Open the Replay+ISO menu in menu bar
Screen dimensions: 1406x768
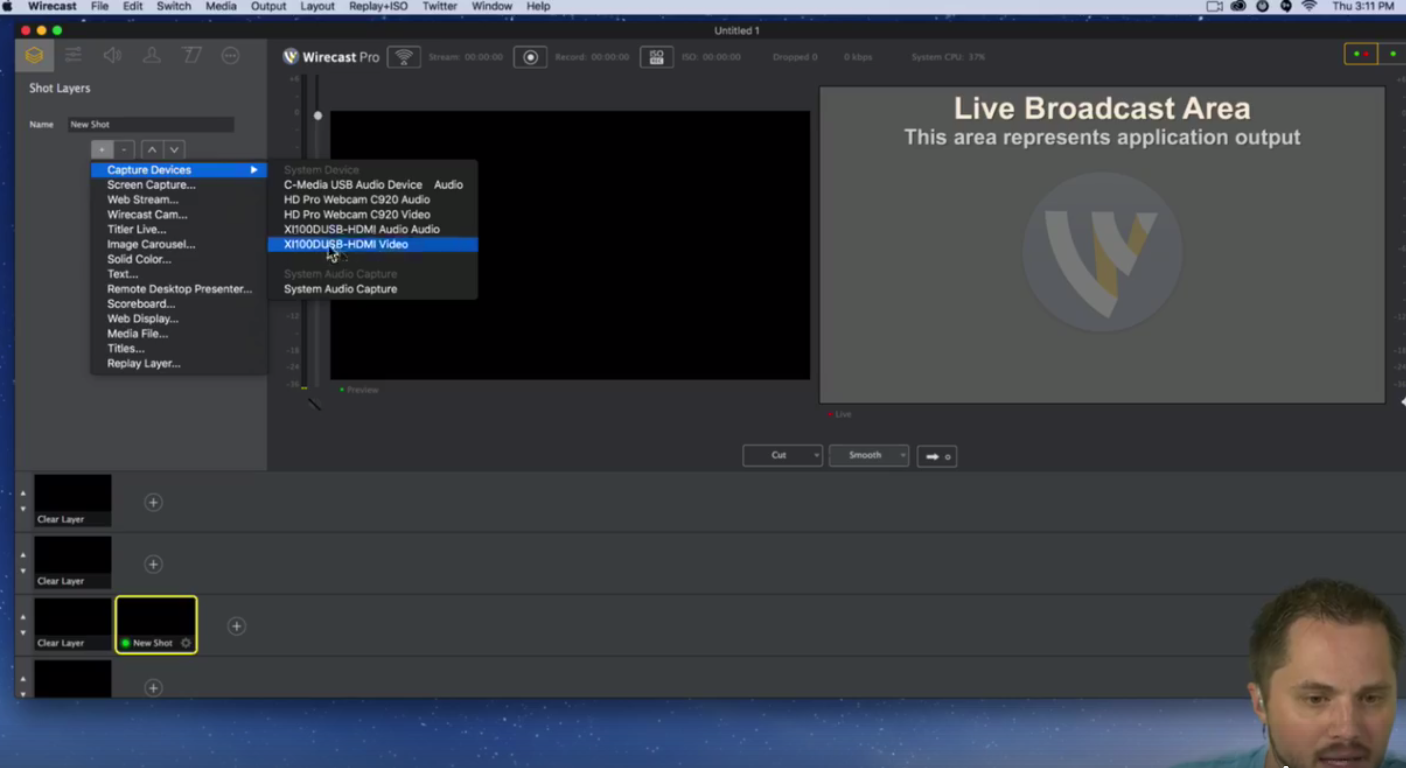tap(378, 6)
